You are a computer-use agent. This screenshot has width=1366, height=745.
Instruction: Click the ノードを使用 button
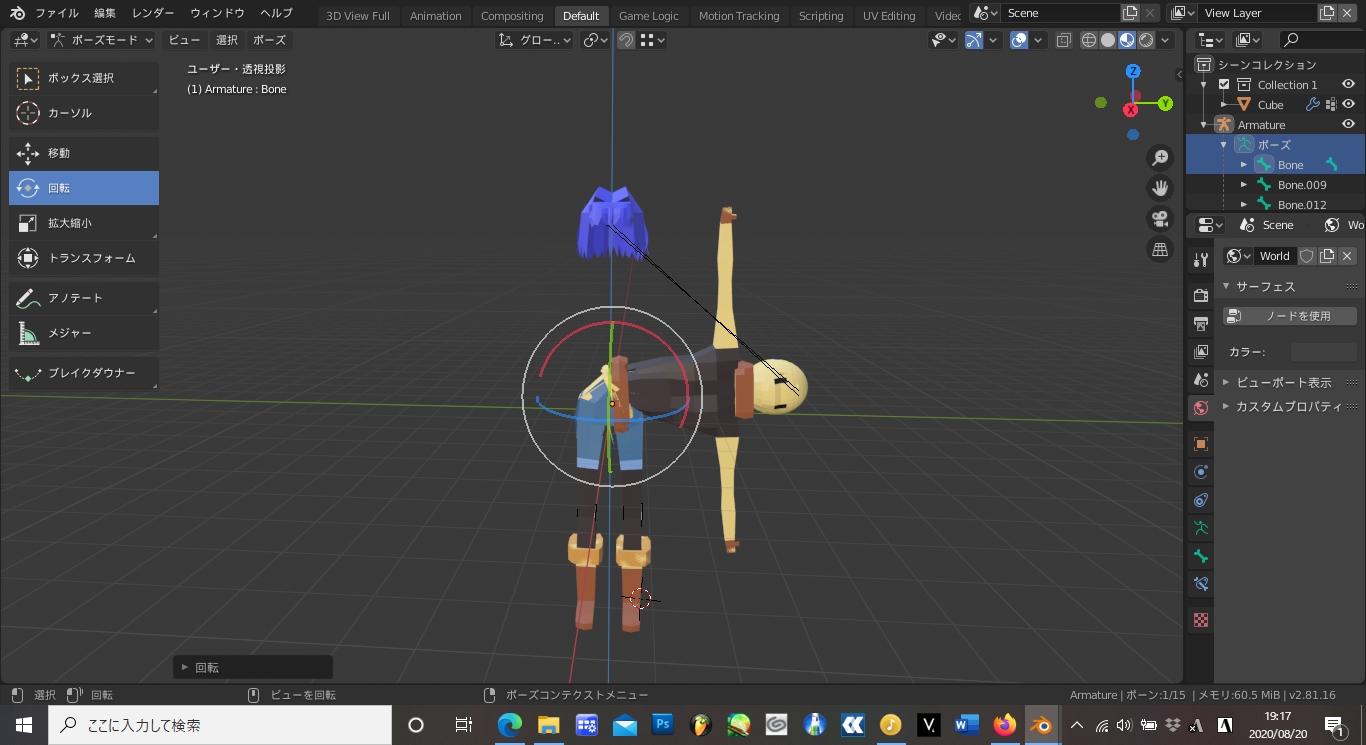tap(1290, 316)
